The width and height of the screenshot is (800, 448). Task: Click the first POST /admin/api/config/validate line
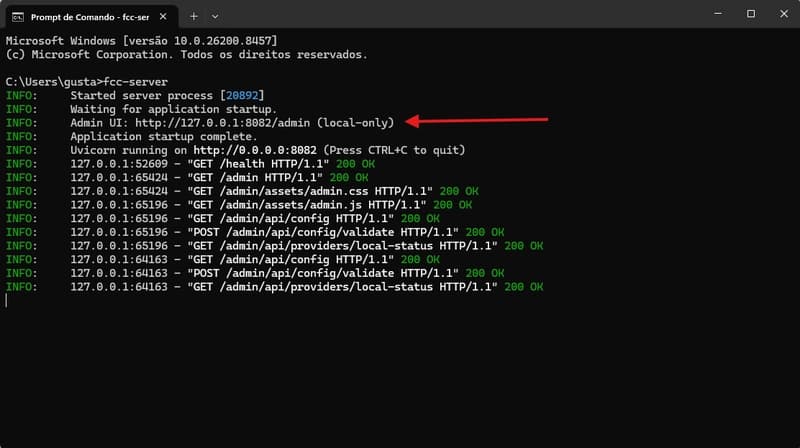point(255,233)
